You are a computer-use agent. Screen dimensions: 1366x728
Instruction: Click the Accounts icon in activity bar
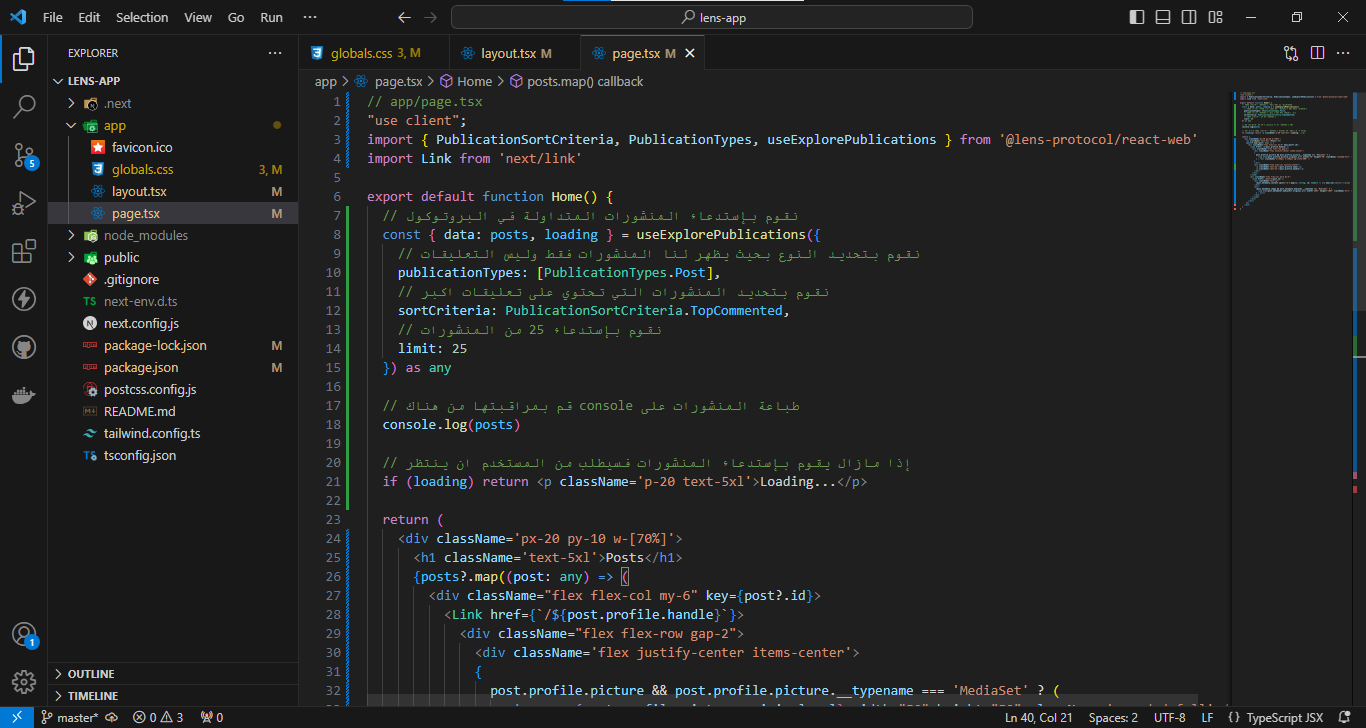pyautogui.click(x=24, y=634)
